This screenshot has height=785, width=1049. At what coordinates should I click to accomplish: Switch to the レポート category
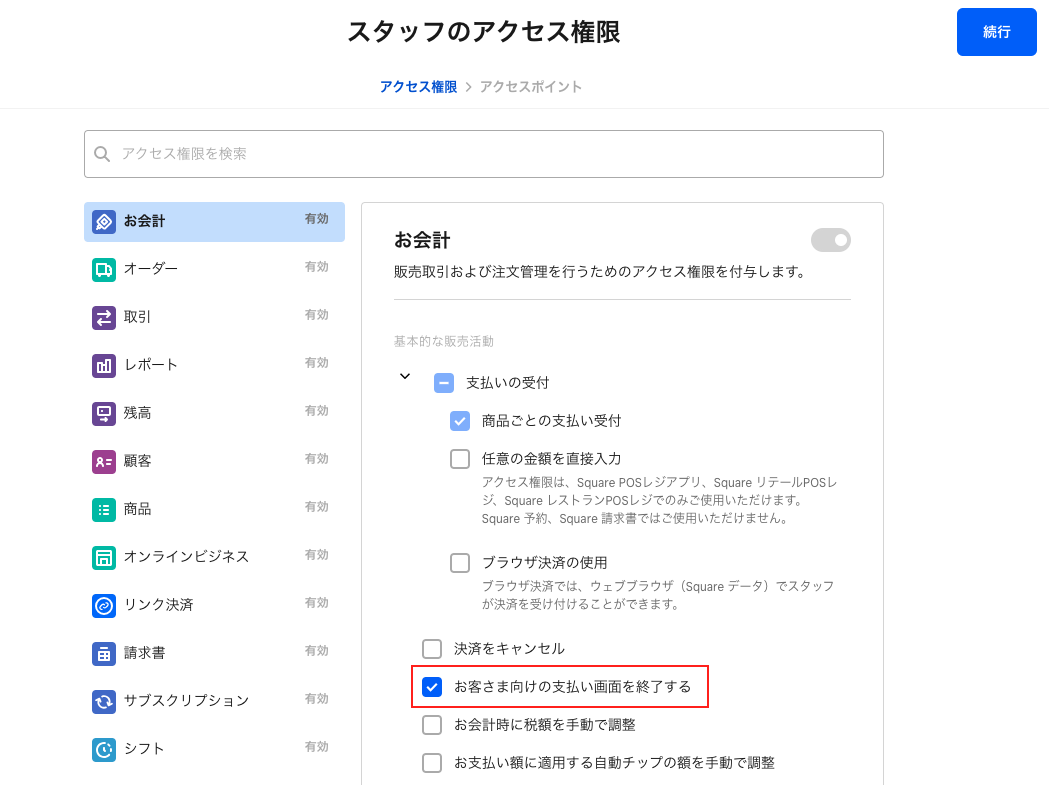click(214, 365)
